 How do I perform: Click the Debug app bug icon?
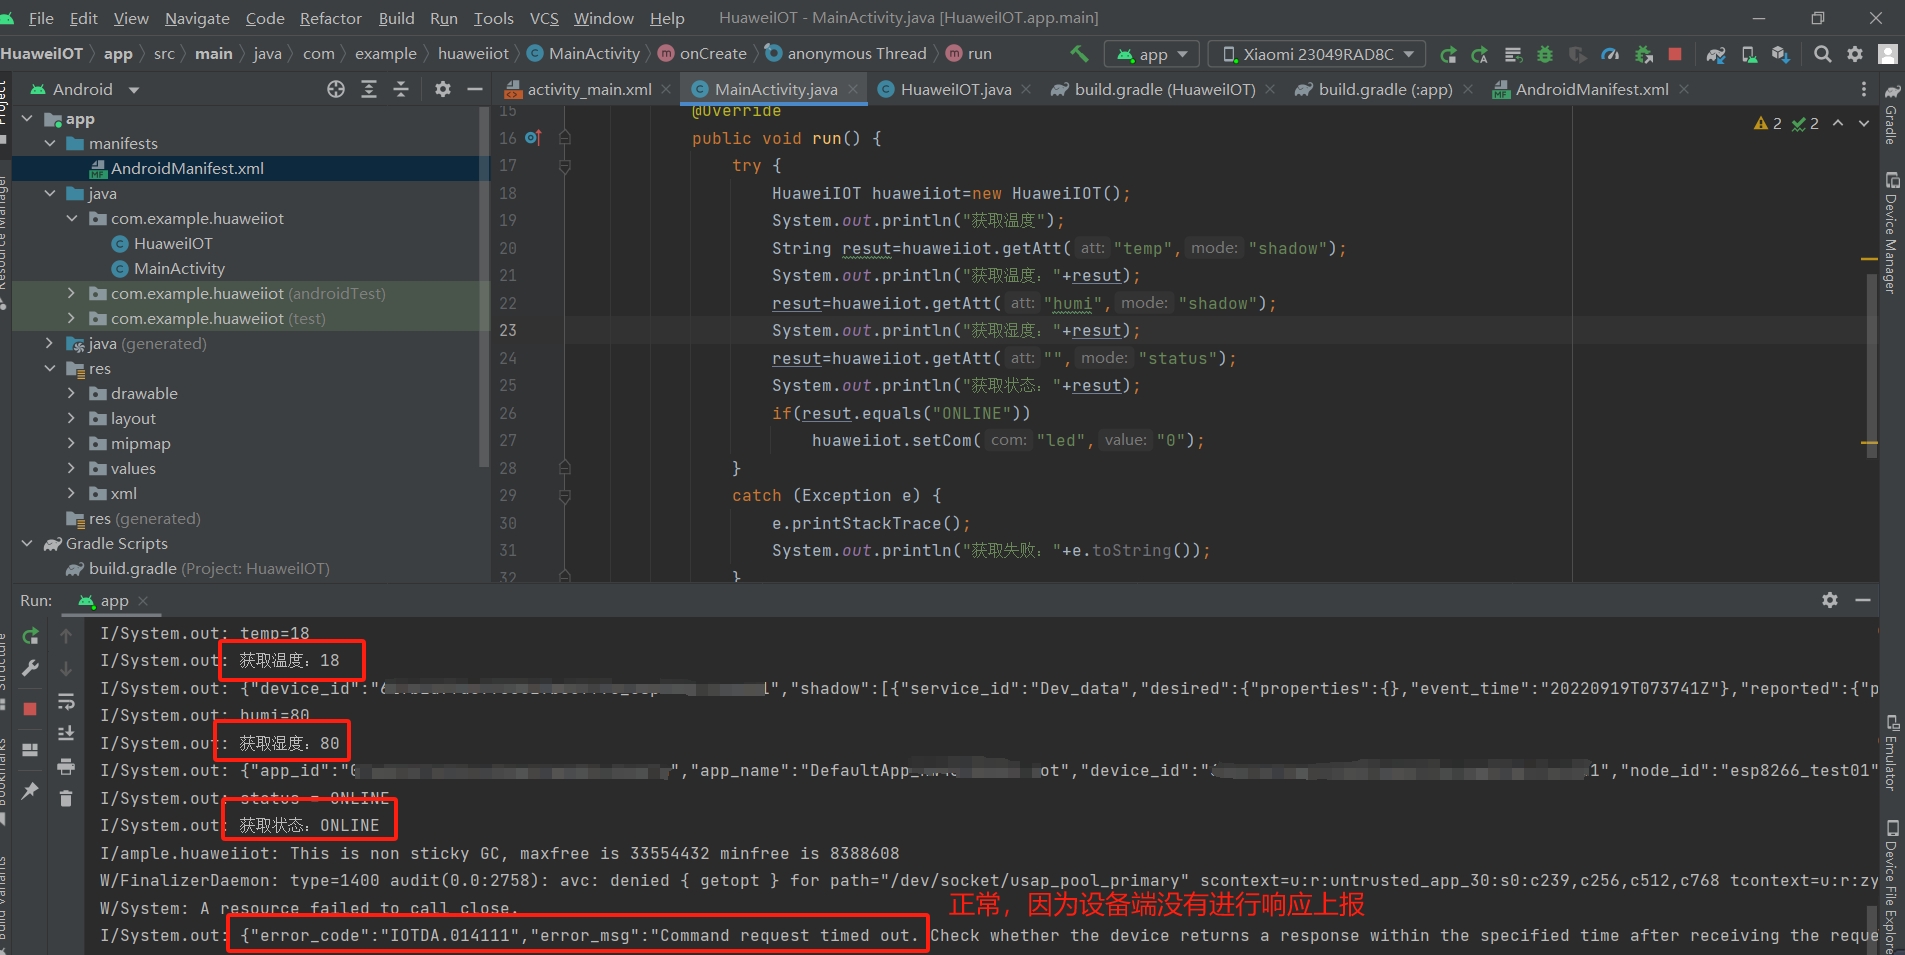click(1545, 54)
